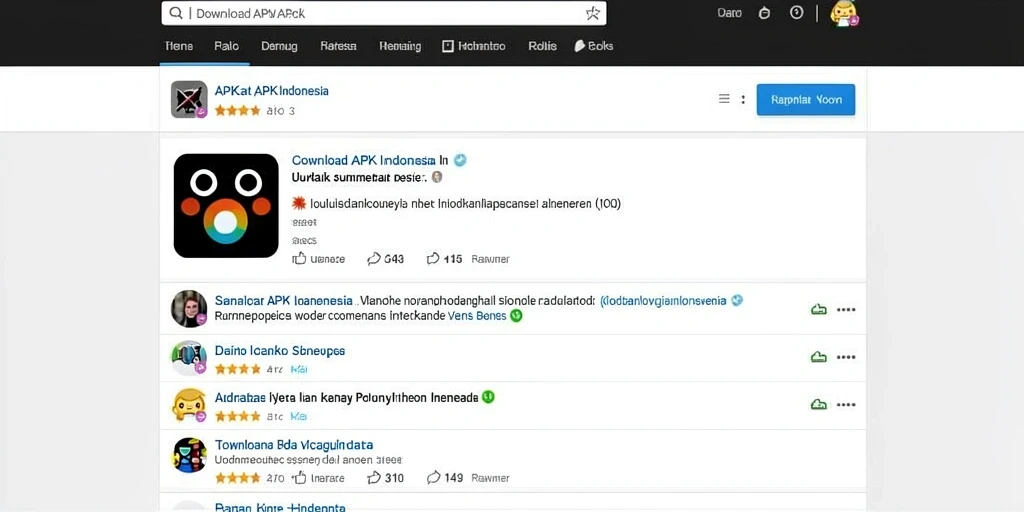The image size is (1024, 512).
Task: Open the blue parenthesized link in Sanalcar row
Action: pos(663,300)
